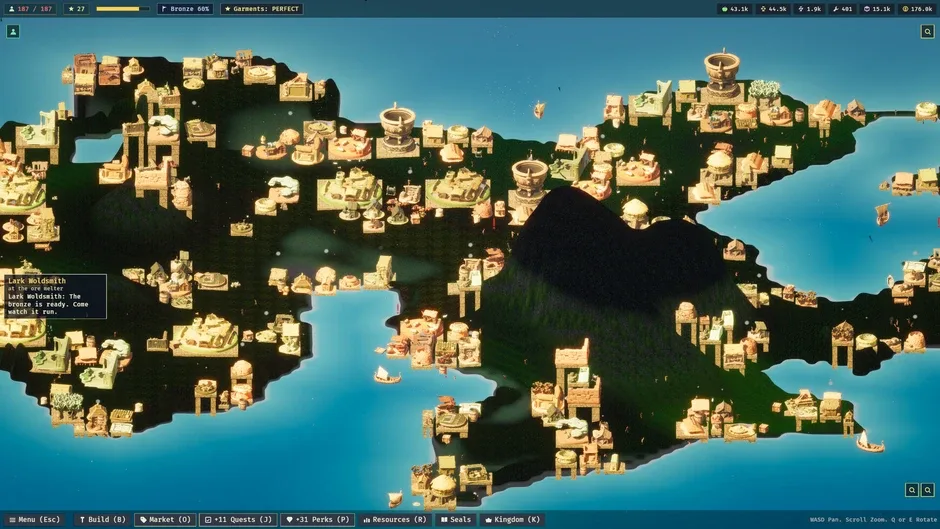Open the Build (B) menu
Screen dimensions: 940x529
coord(103,519)
